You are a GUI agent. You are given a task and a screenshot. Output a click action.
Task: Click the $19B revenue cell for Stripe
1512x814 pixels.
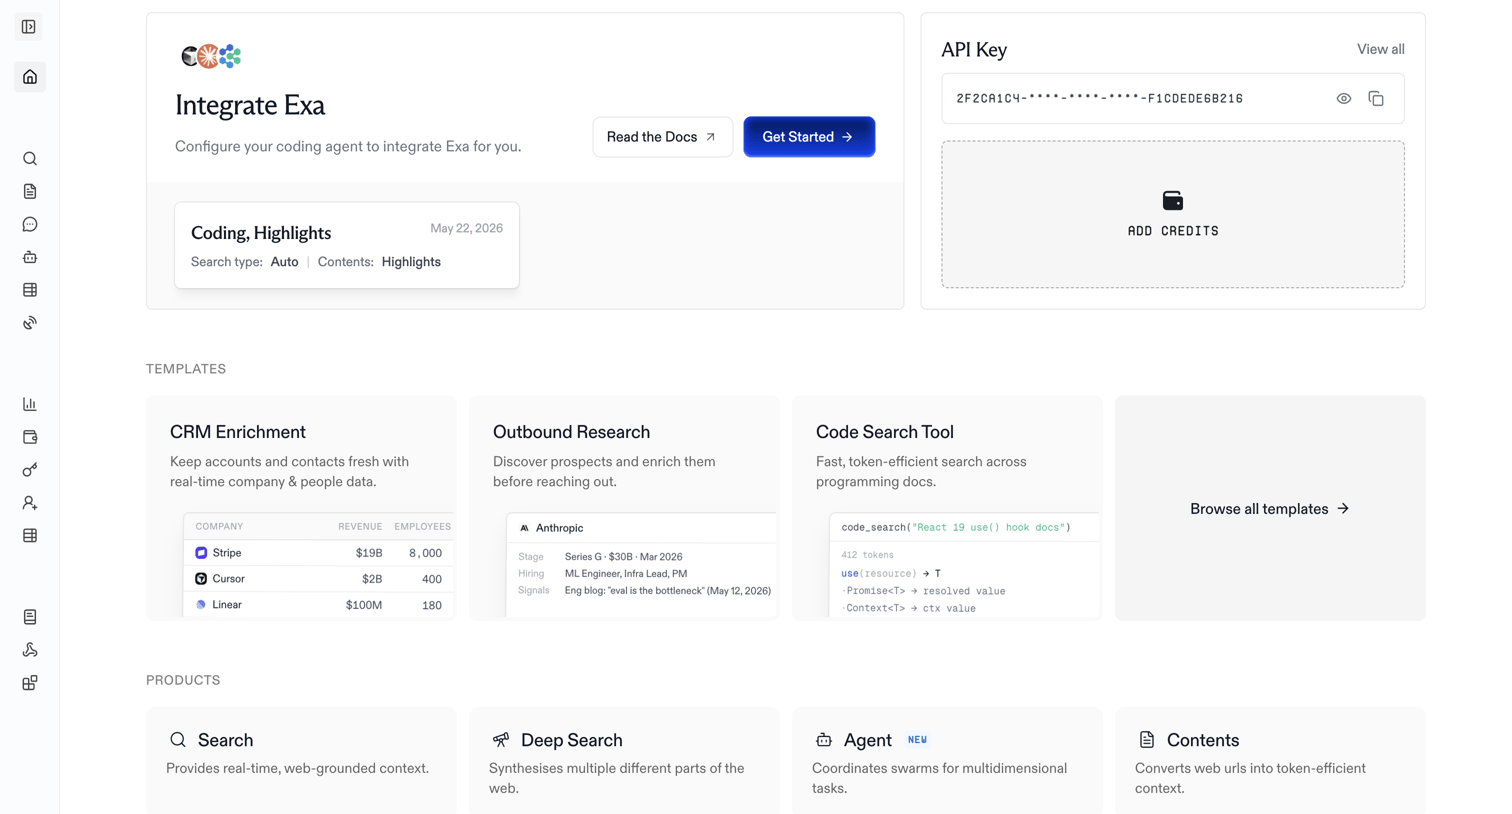pos(369,553)
